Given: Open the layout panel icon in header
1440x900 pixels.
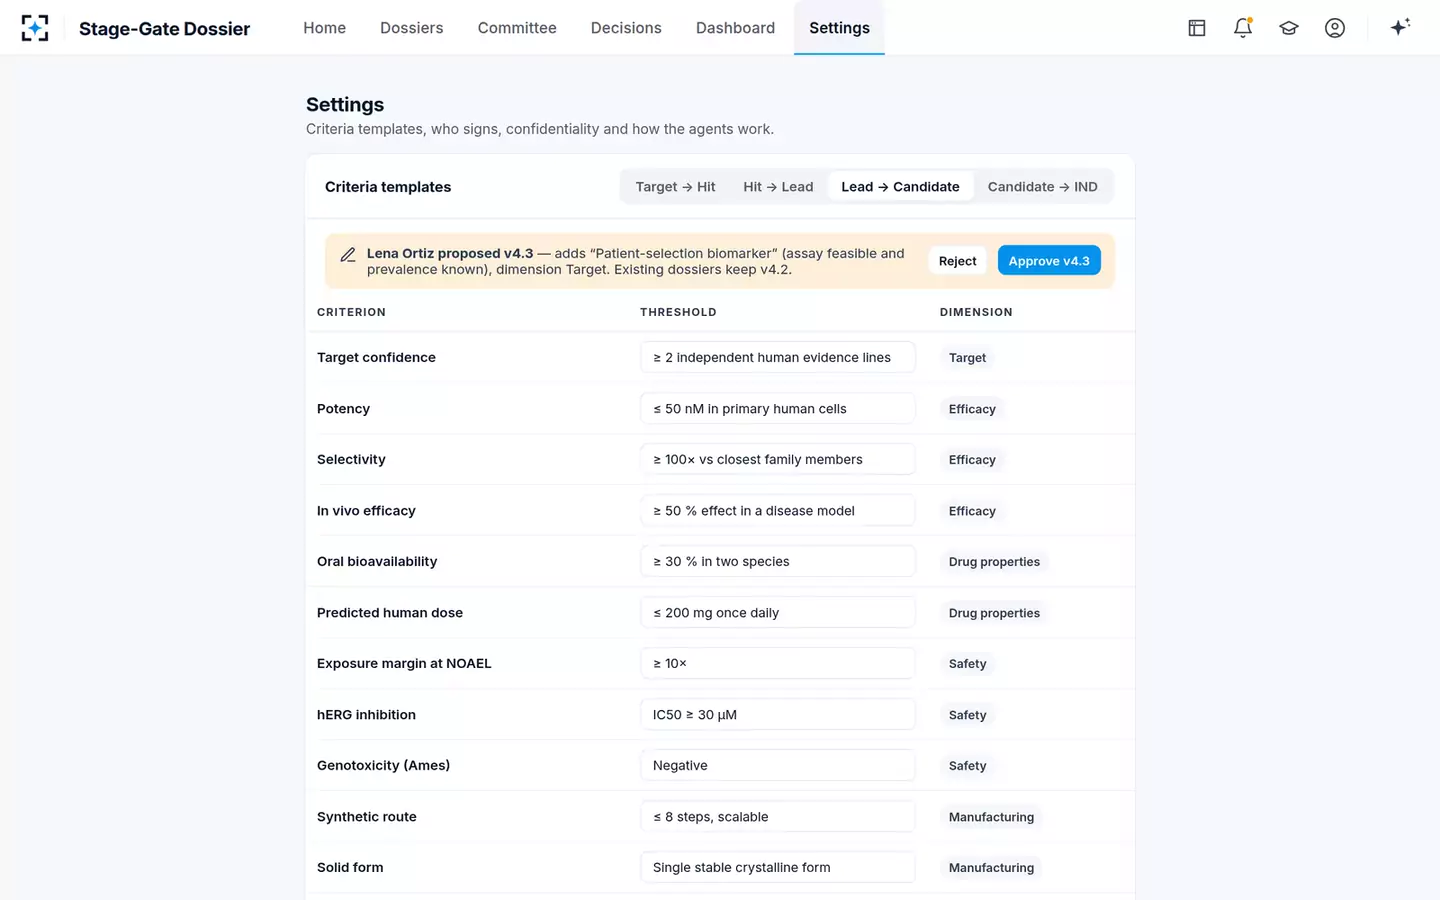Looking at the screenshot, I should coord(1197,28).
